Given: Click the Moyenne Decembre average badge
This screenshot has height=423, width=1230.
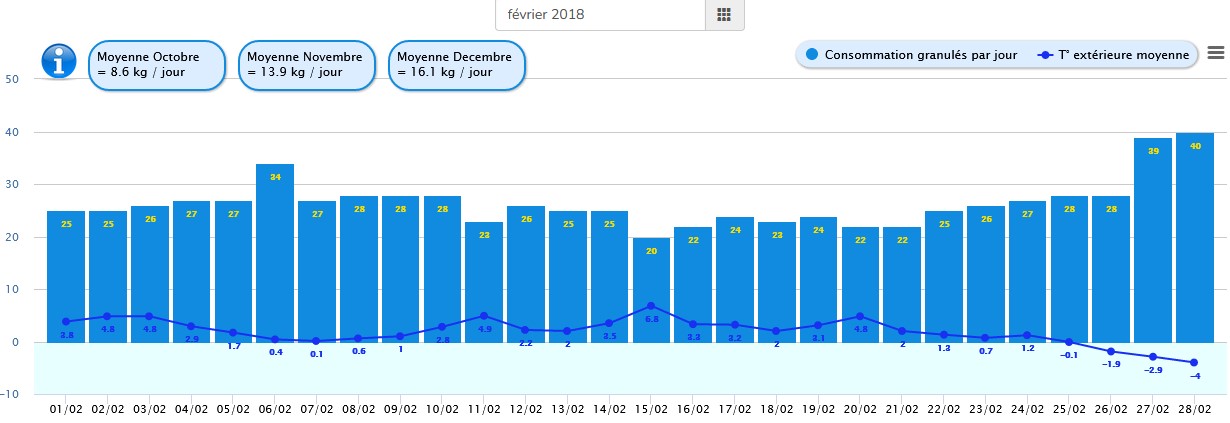Looking at the screenshot, I should (455, 65).
